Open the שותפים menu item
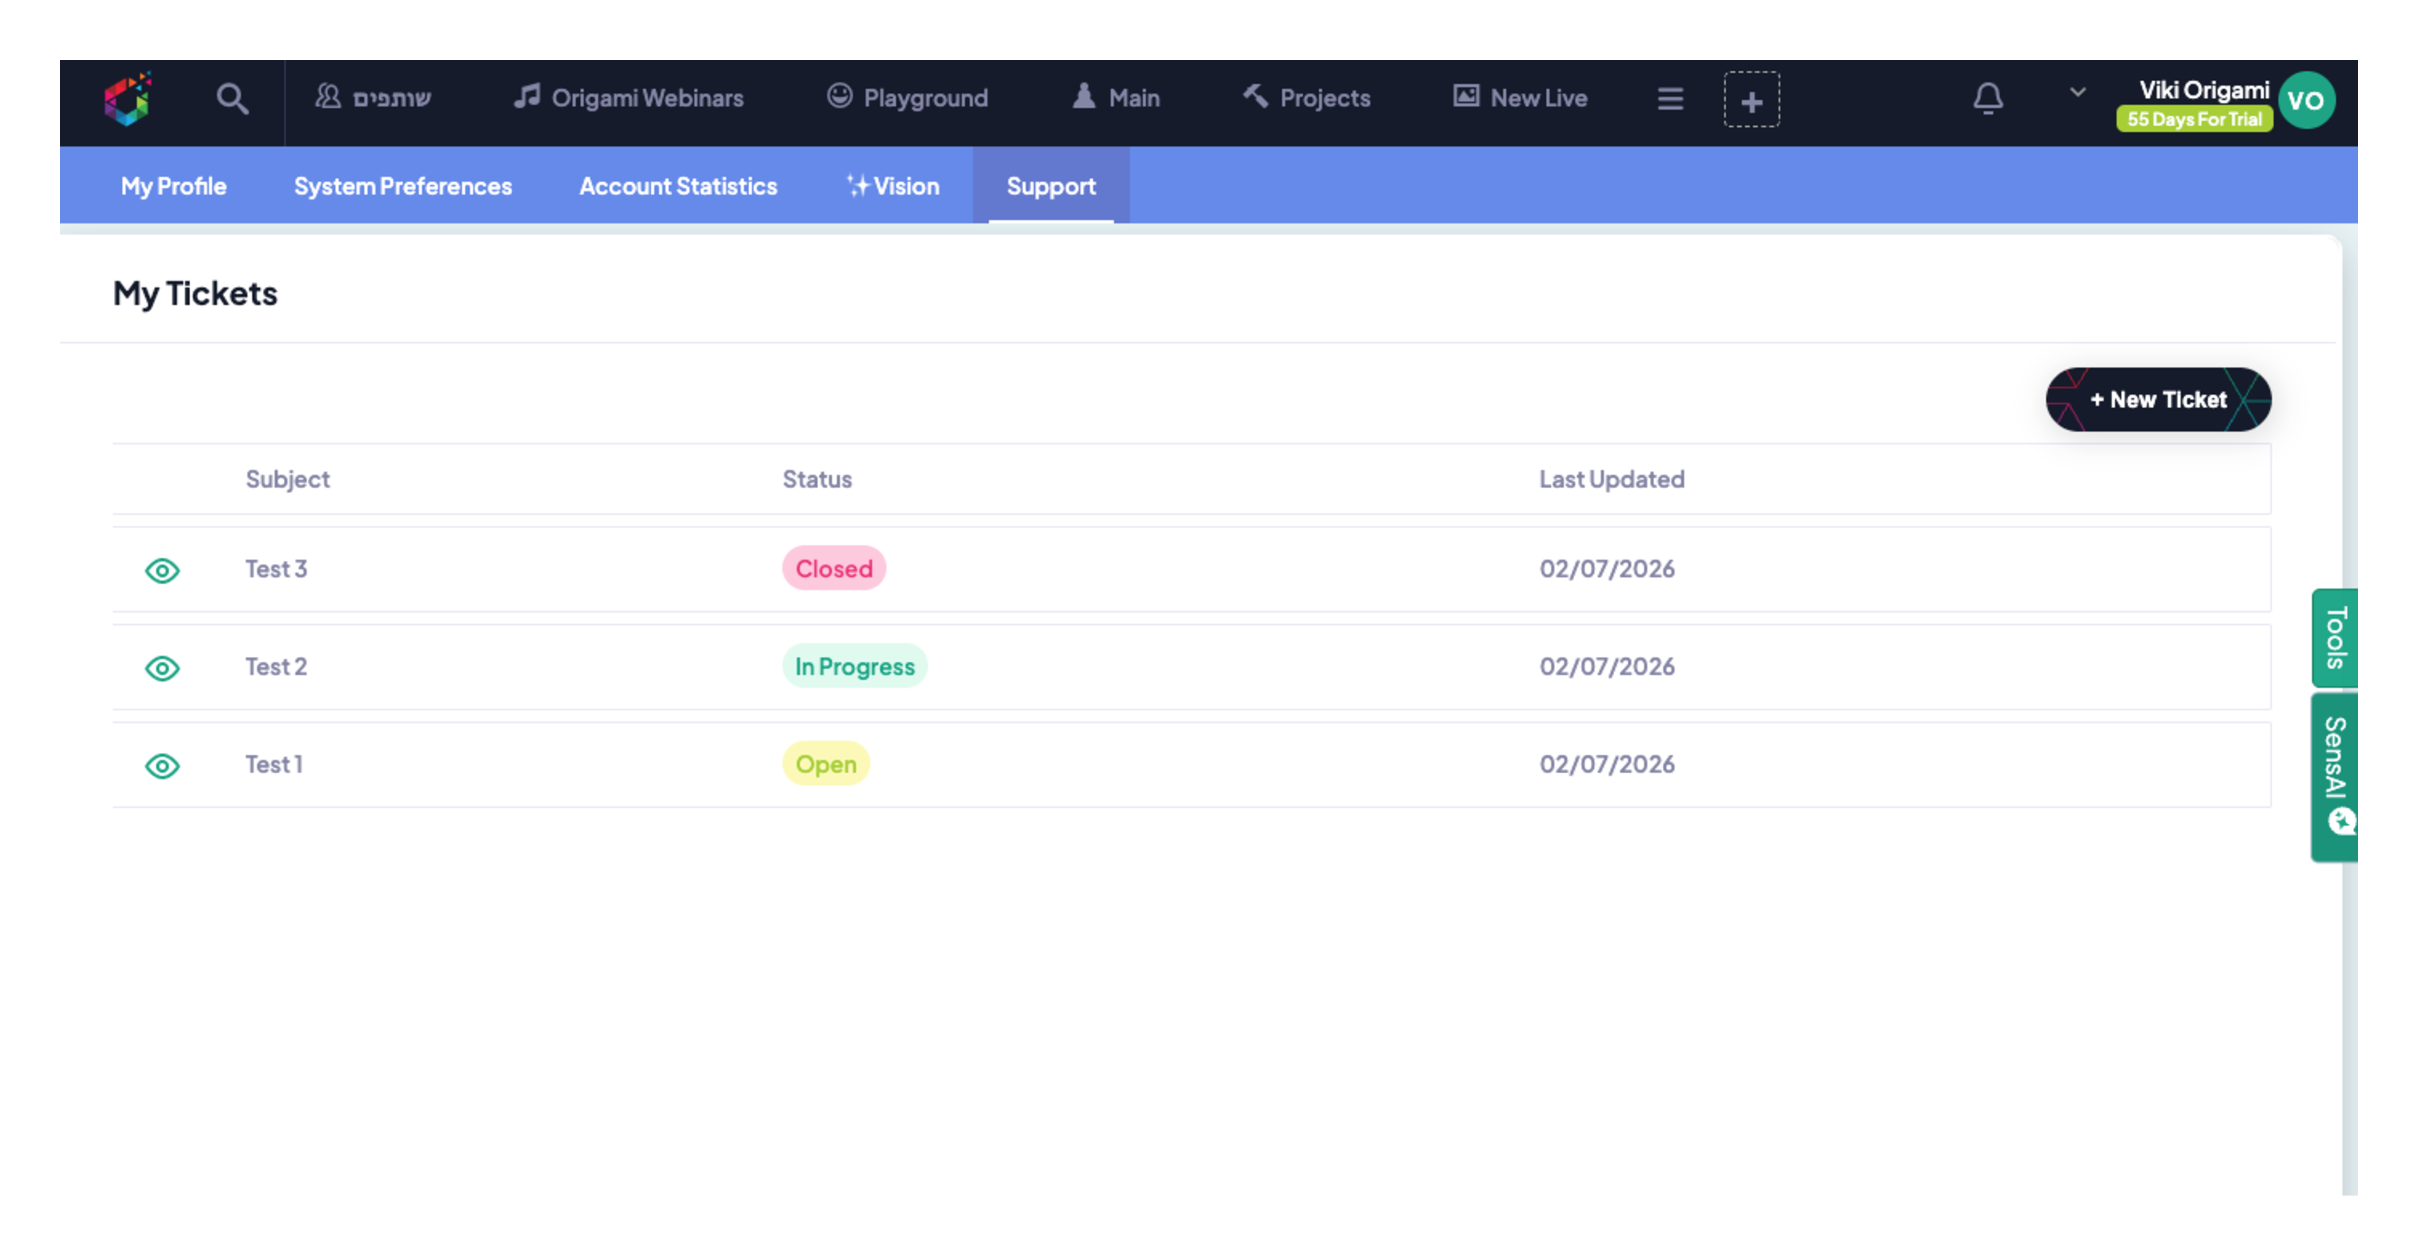 click(373, 98)
